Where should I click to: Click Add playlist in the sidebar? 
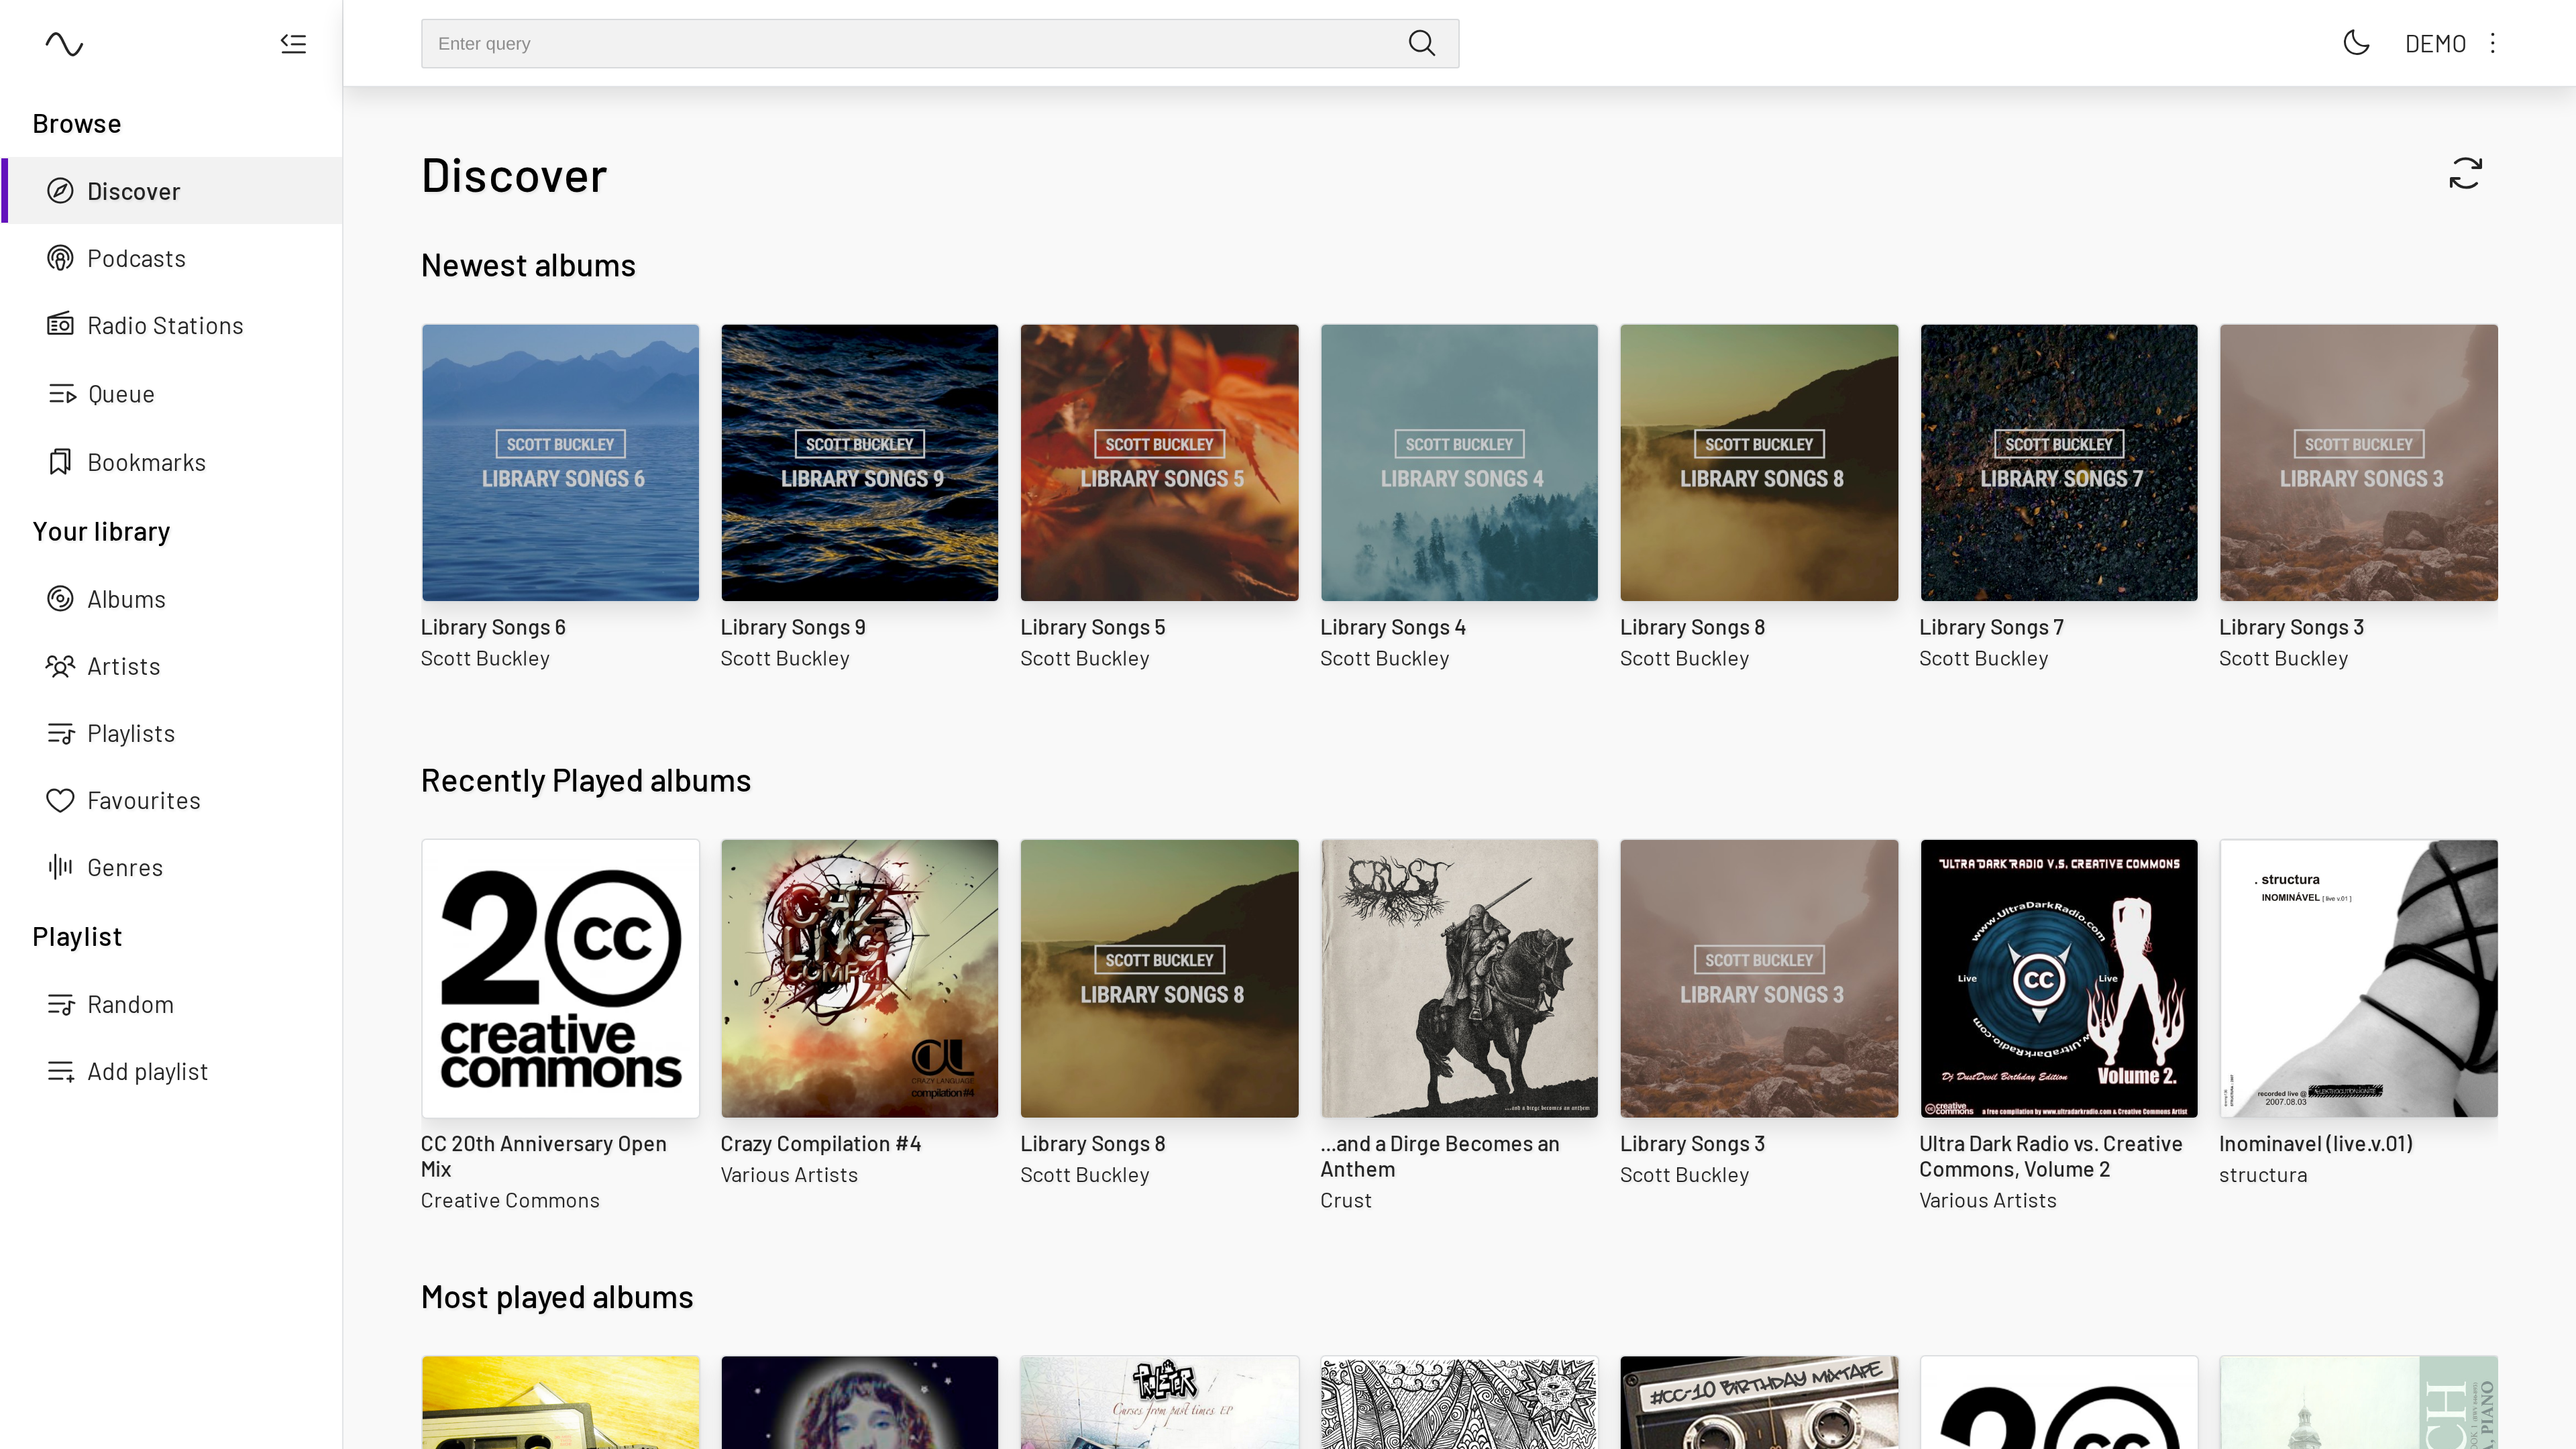(x=147, y=1072)
